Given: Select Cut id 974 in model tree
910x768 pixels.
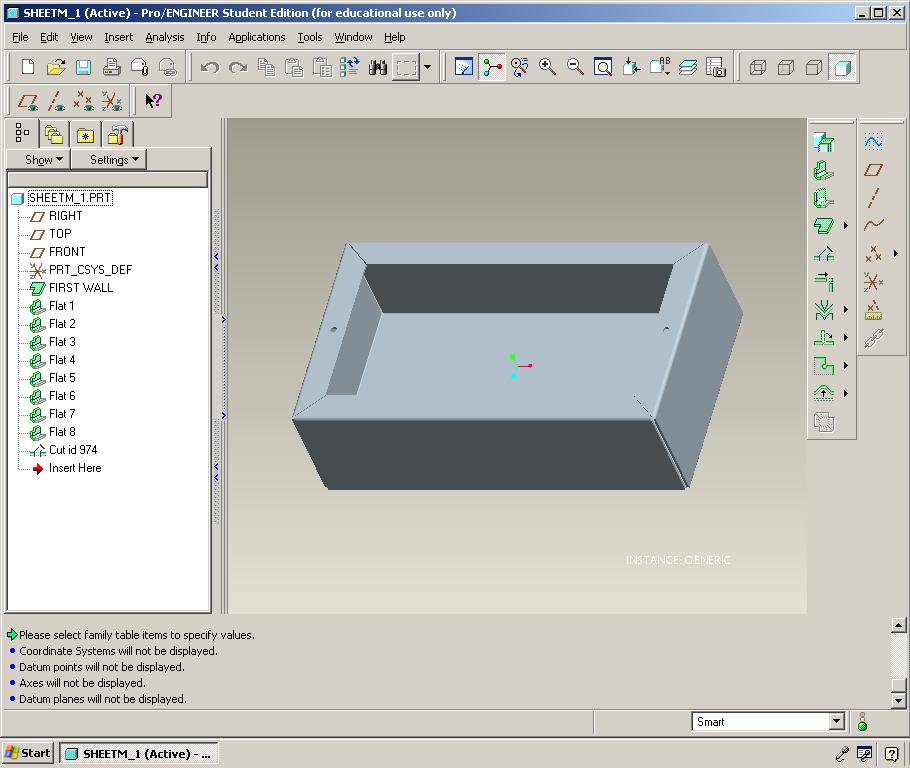Looking at the screenshot, I should click(x=73, y=450).
